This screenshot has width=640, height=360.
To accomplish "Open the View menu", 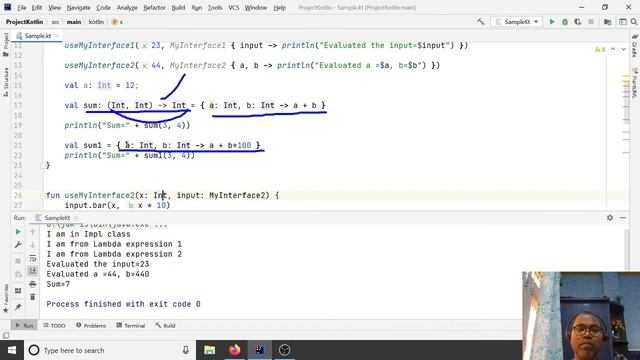I will click(x=54, y=7).
